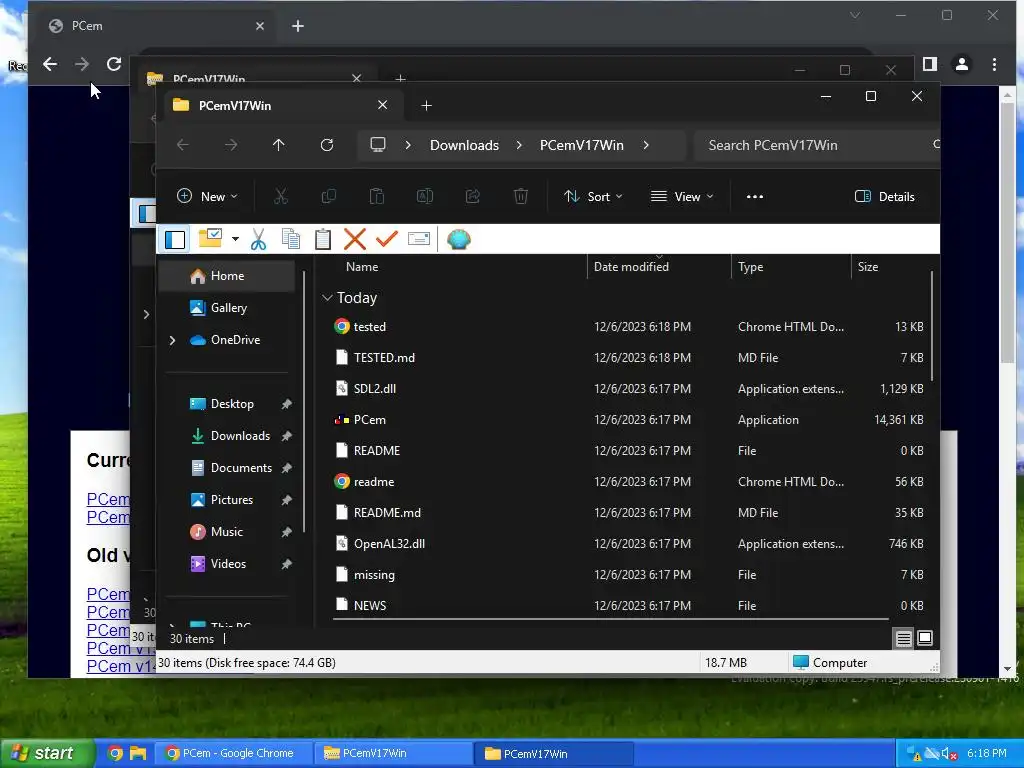Click the Paste clipboard icon in classic toolbar

point(323,240)
